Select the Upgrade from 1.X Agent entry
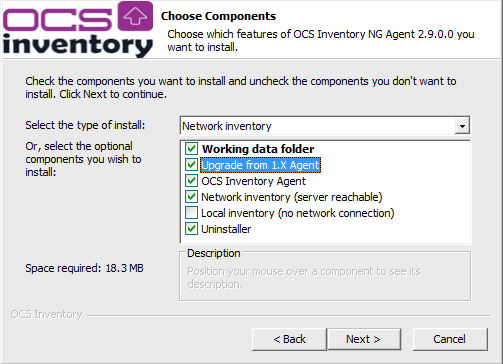 [x=260, y=165]
